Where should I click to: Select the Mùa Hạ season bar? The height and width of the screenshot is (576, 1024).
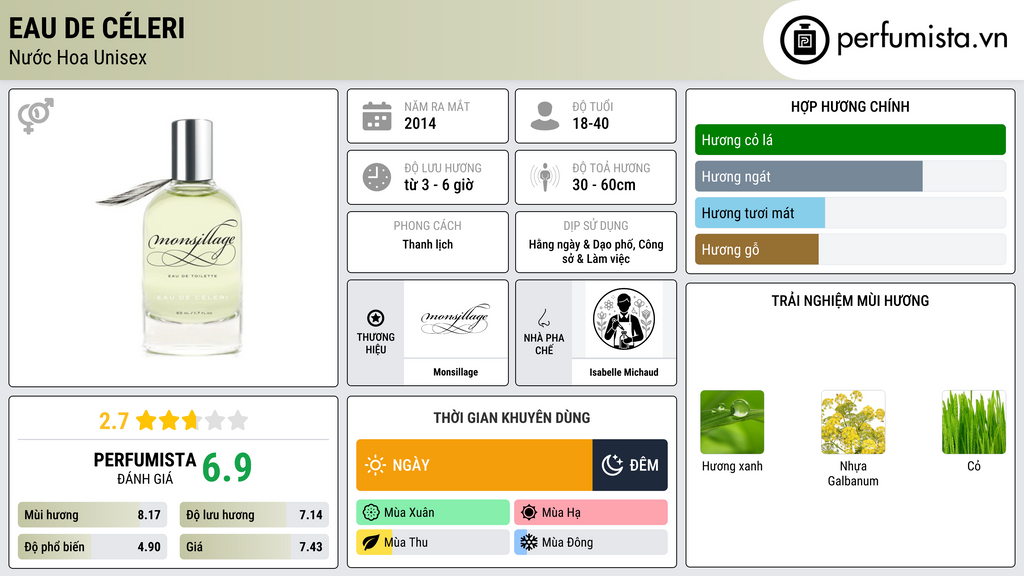coord(591,513)
